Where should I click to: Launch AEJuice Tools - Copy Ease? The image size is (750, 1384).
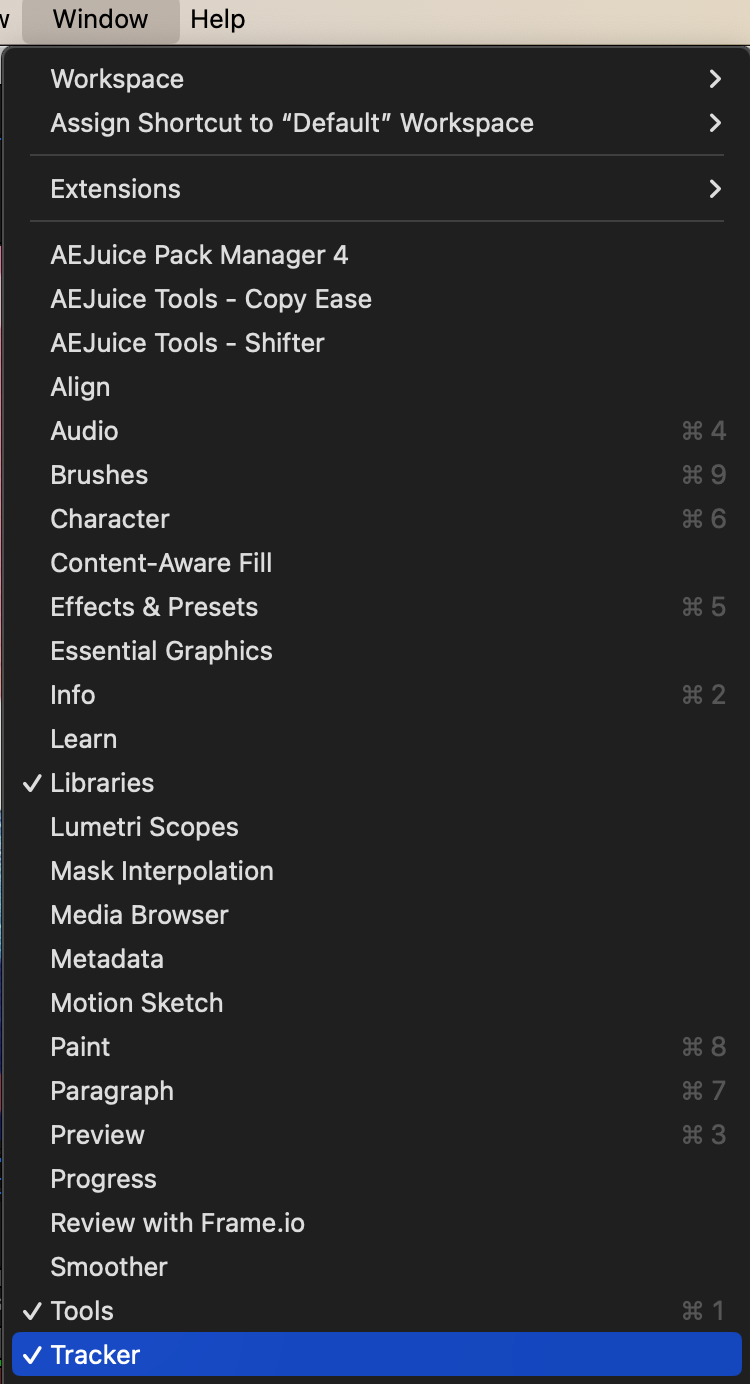211,299
